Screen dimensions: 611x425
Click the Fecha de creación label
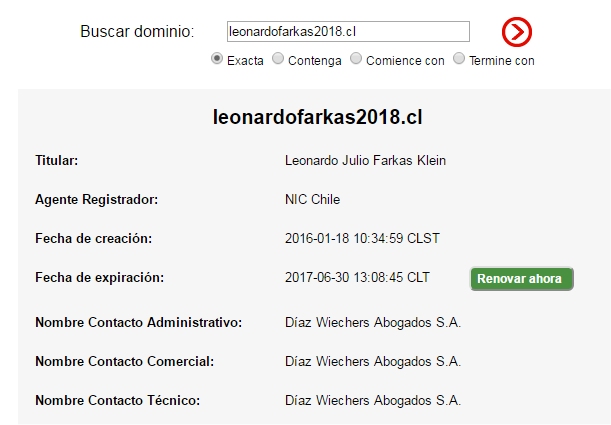93,238
